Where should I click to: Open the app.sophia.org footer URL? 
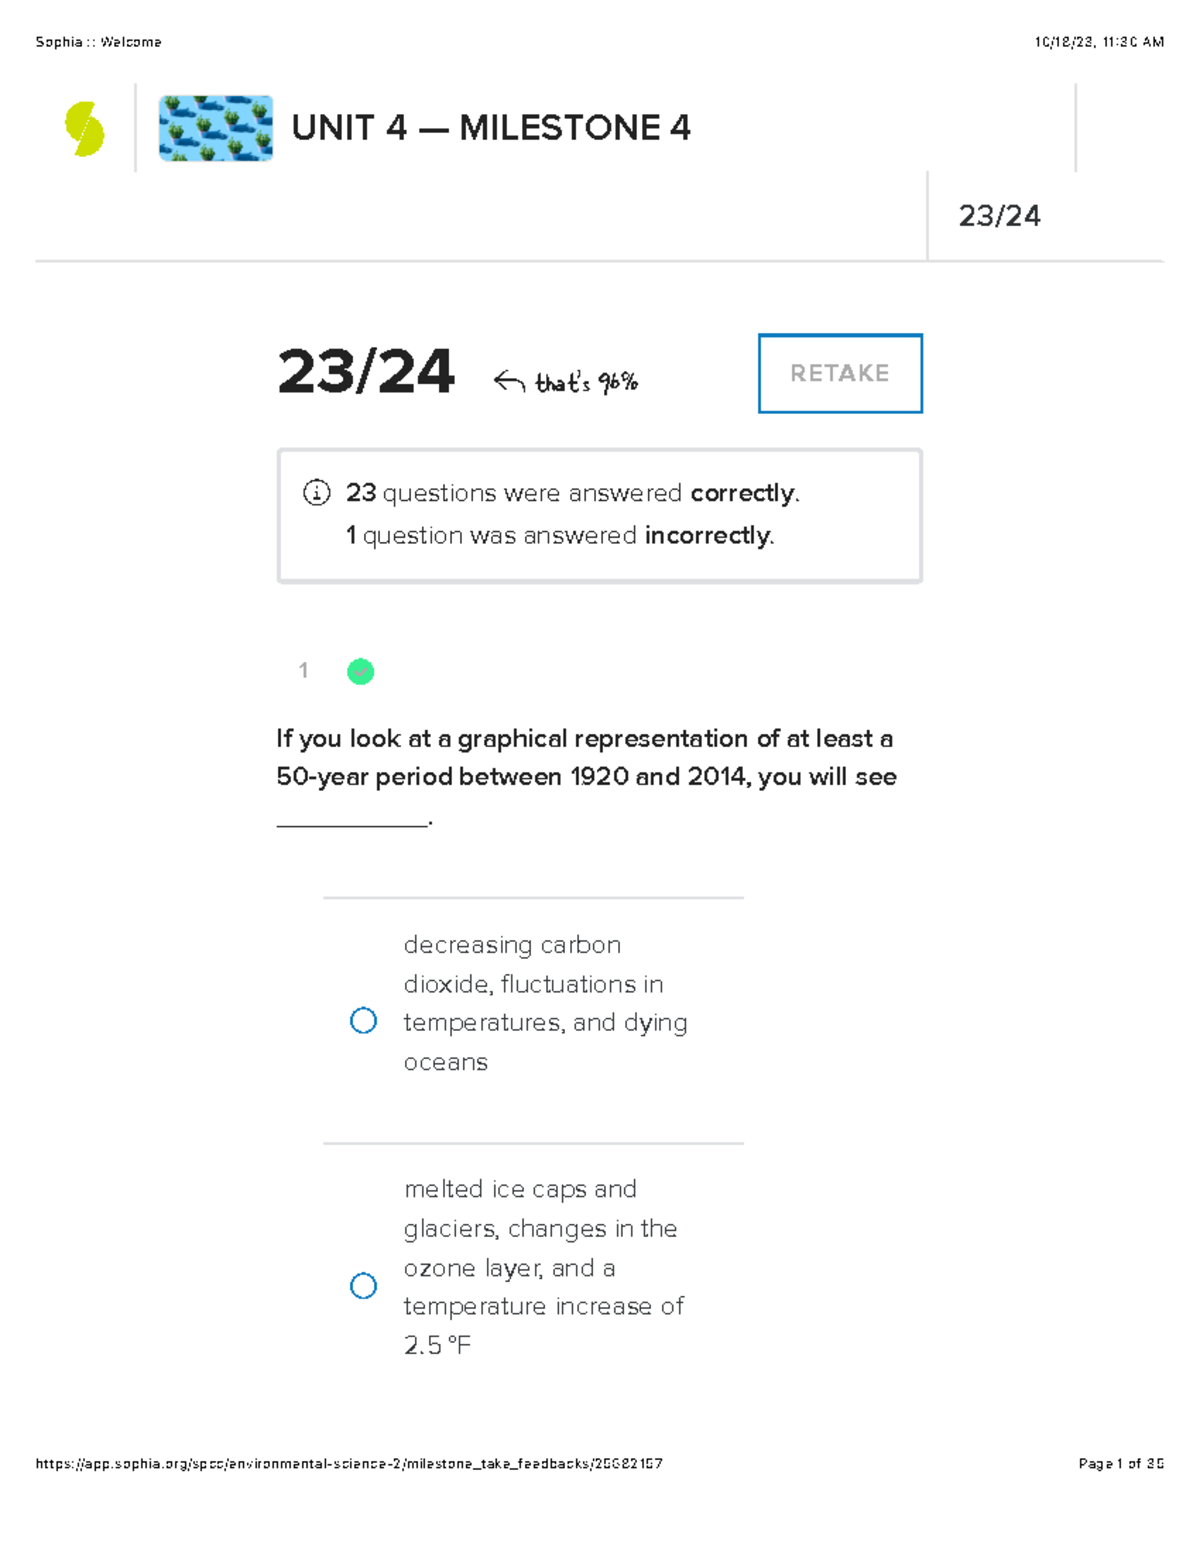[x=349, y=1464]
